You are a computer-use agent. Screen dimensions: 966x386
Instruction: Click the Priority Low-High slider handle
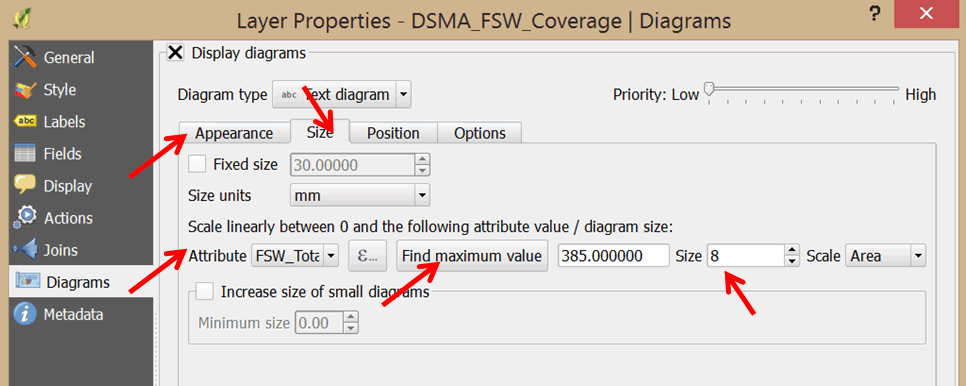709,89
